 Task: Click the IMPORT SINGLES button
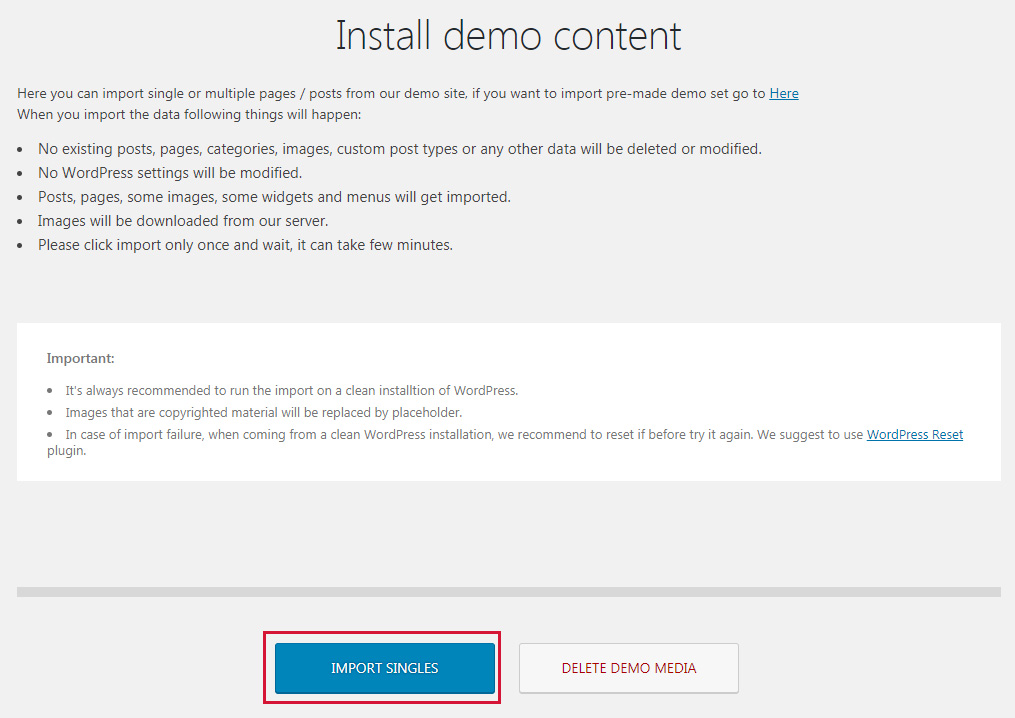tap(385, 668)
